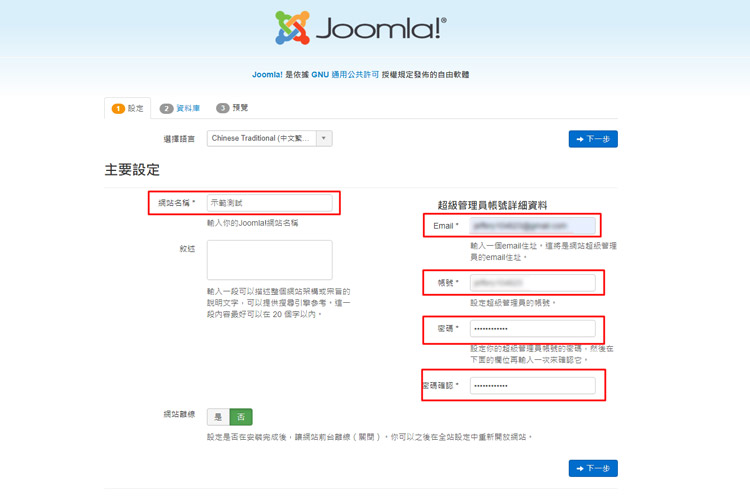Viewport: 750px width, 500px height.
Task: Click the 超級管理員帳號詳細資料 heading
Action: (492, 205)
